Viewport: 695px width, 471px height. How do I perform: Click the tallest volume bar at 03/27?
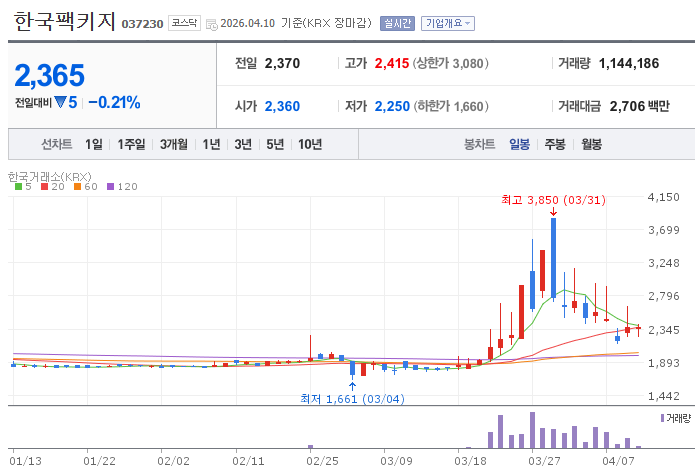pyautogui.click(x=532, y=430)
